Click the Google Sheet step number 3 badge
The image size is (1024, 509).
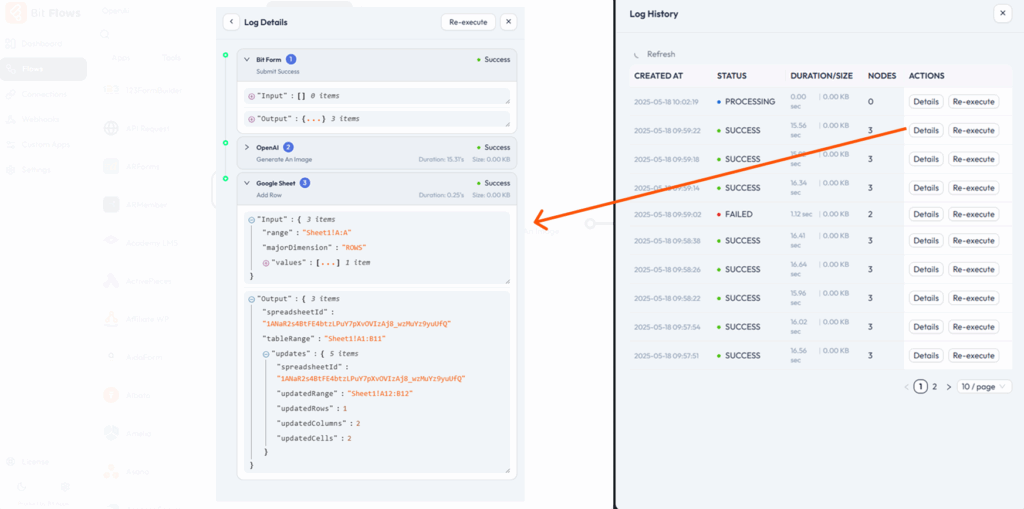(305, 184)
